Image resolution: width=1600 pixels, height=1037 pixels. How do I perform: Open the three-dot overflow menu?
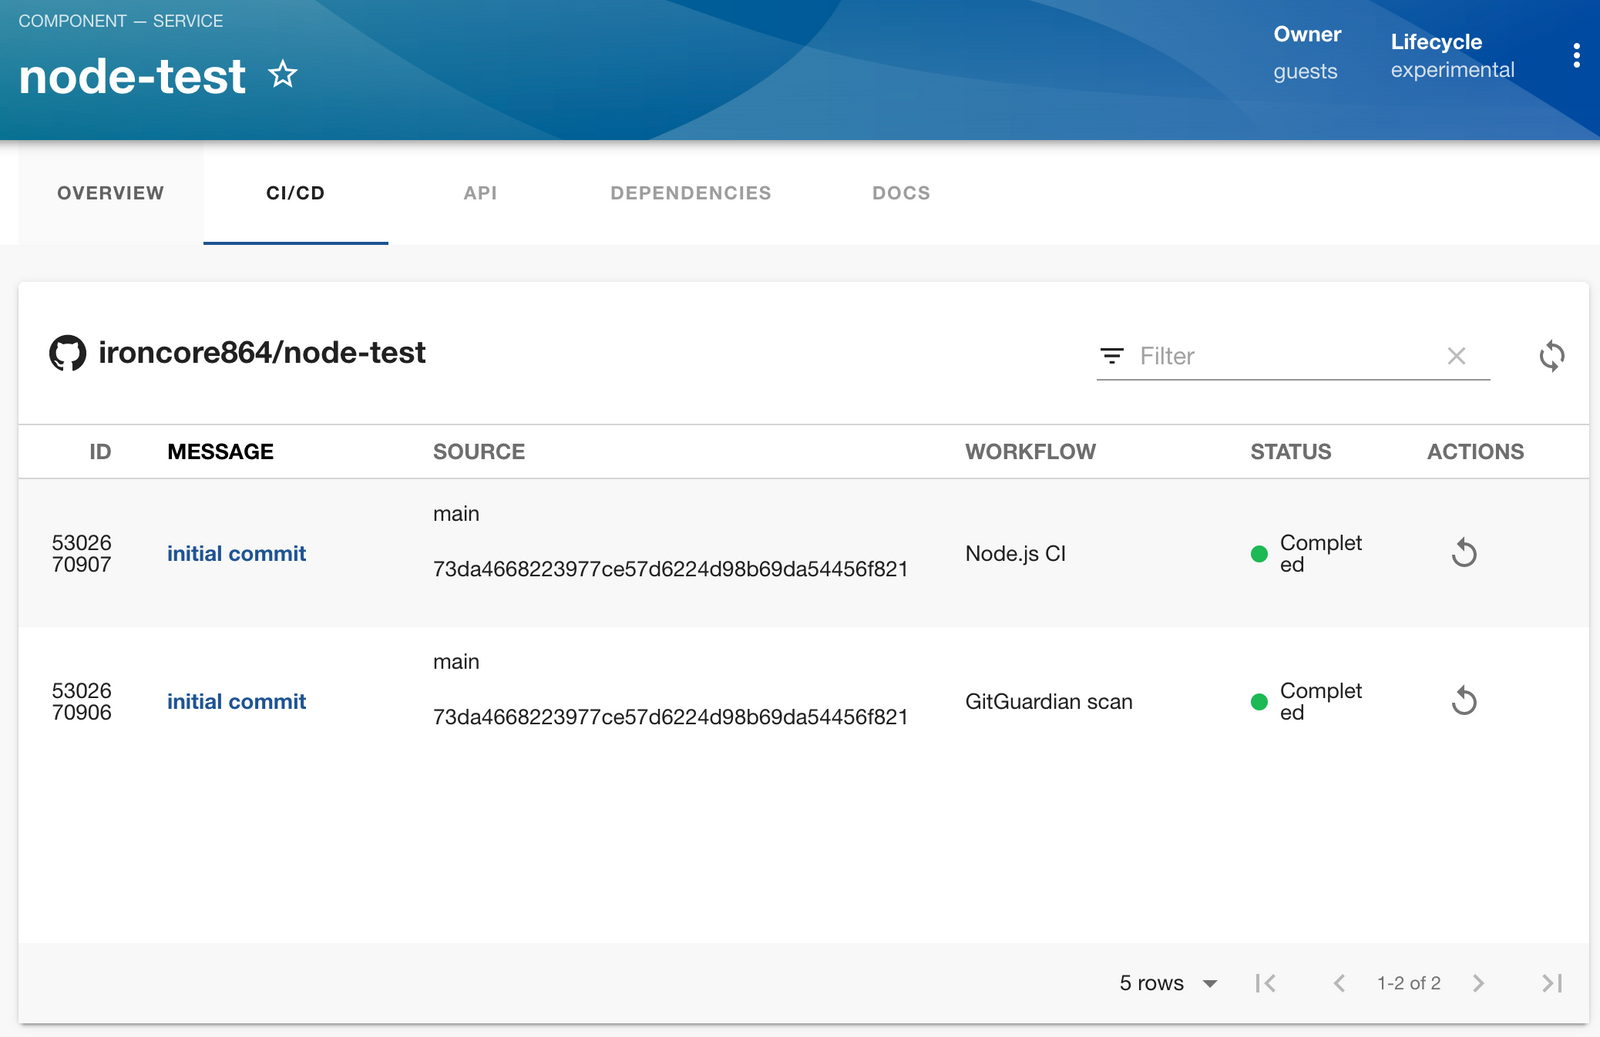(x=1576, y=55)
